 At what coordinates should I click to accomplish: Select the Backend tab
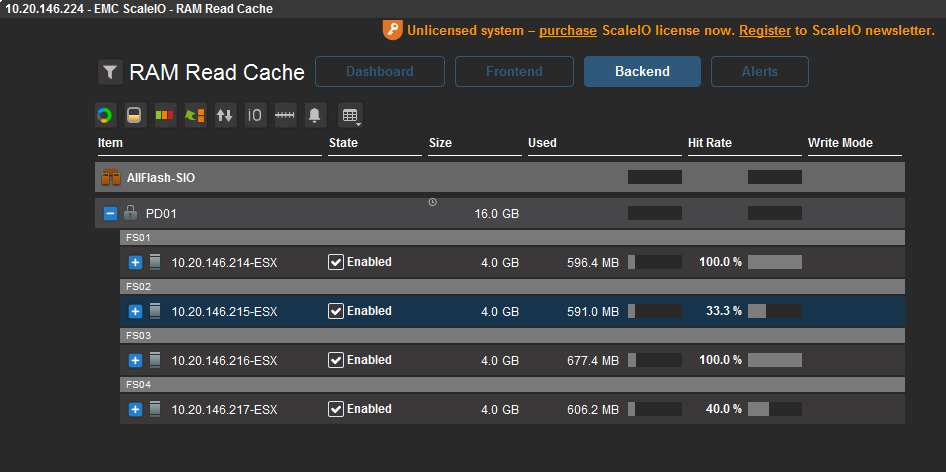[x=643, y=71]
